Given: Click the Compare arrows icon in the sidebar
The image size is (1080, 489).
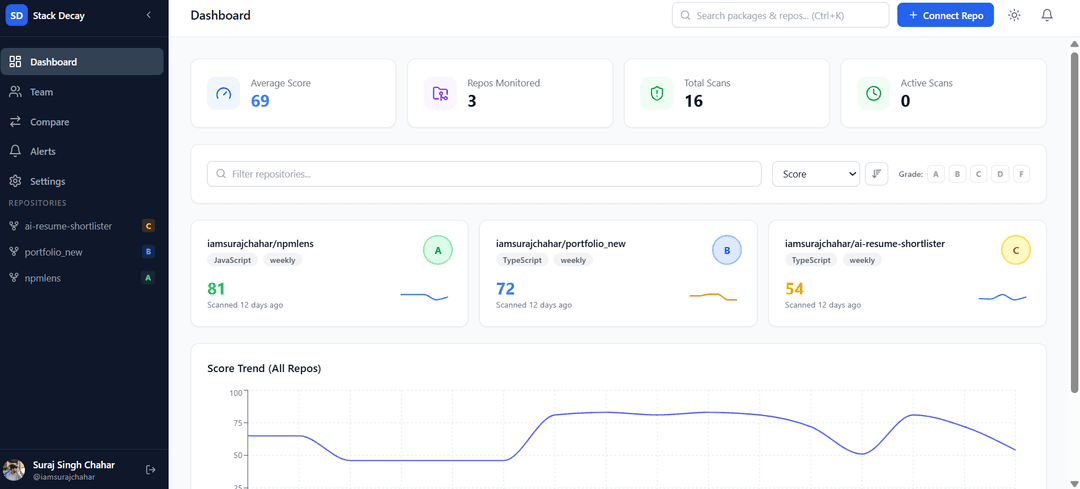Looking at the screenshot, I should click(x=15, y=122).
